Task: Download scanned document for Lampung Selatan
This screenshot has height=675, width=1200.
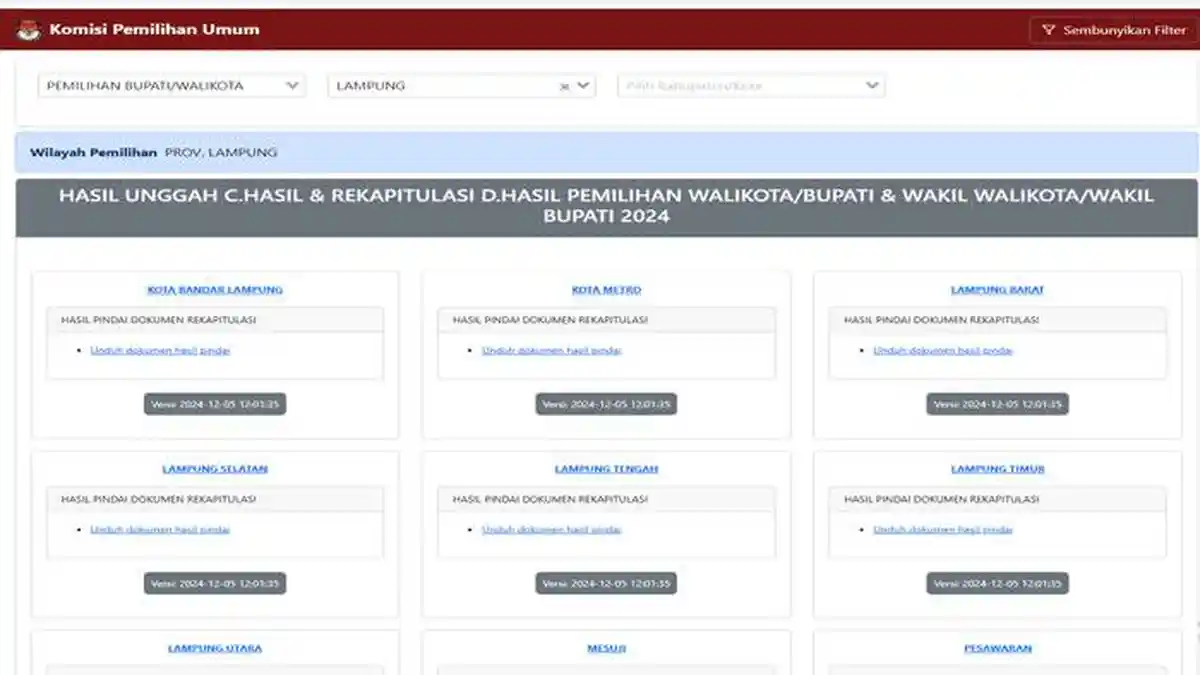Action: click(x=160, y=530)
